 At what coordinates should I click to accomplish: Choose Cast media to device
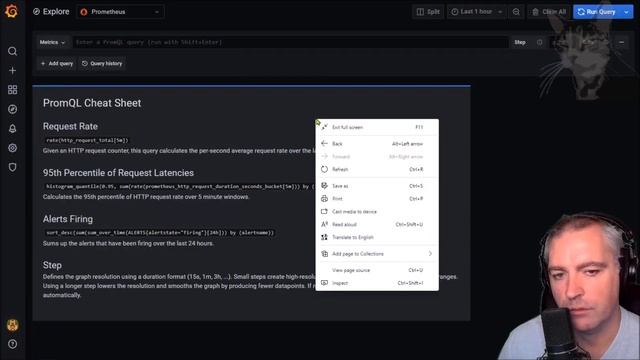(377, 211)
